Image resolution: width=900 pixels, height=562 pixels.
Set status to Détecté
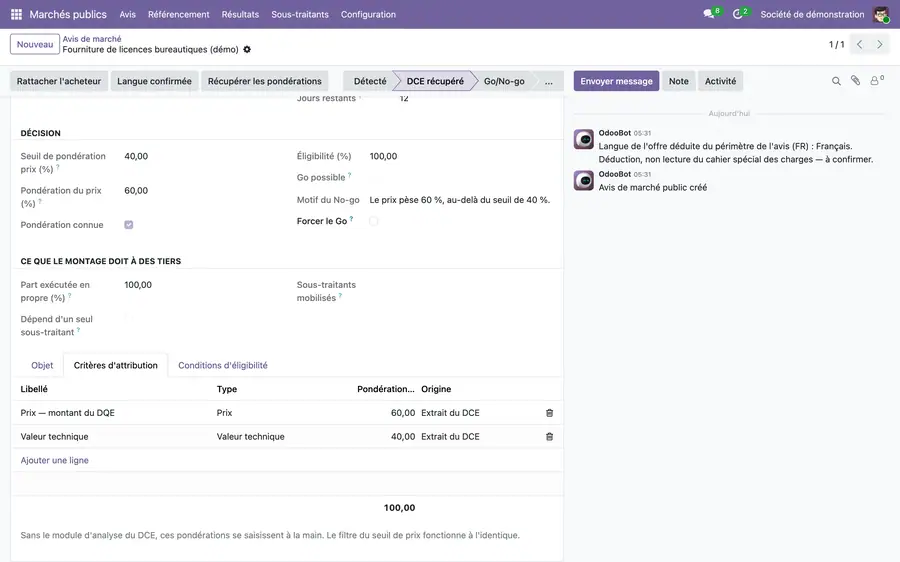[x=370, y=81]
